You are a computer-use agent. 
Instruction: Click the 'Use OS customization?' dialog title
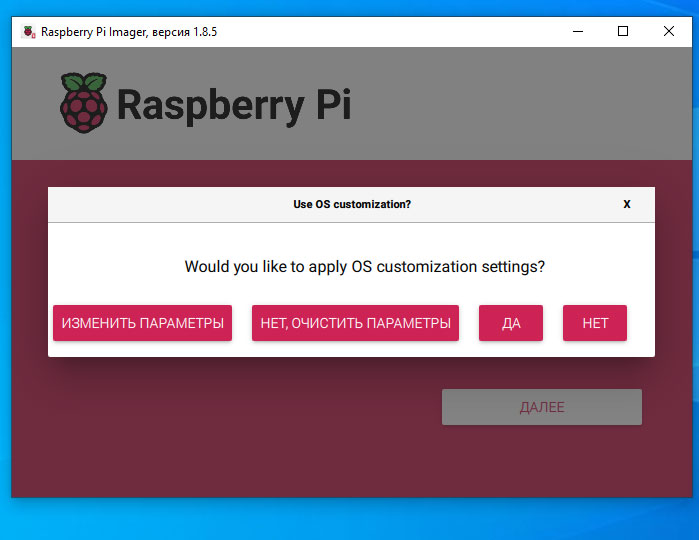tap(352, 204)
